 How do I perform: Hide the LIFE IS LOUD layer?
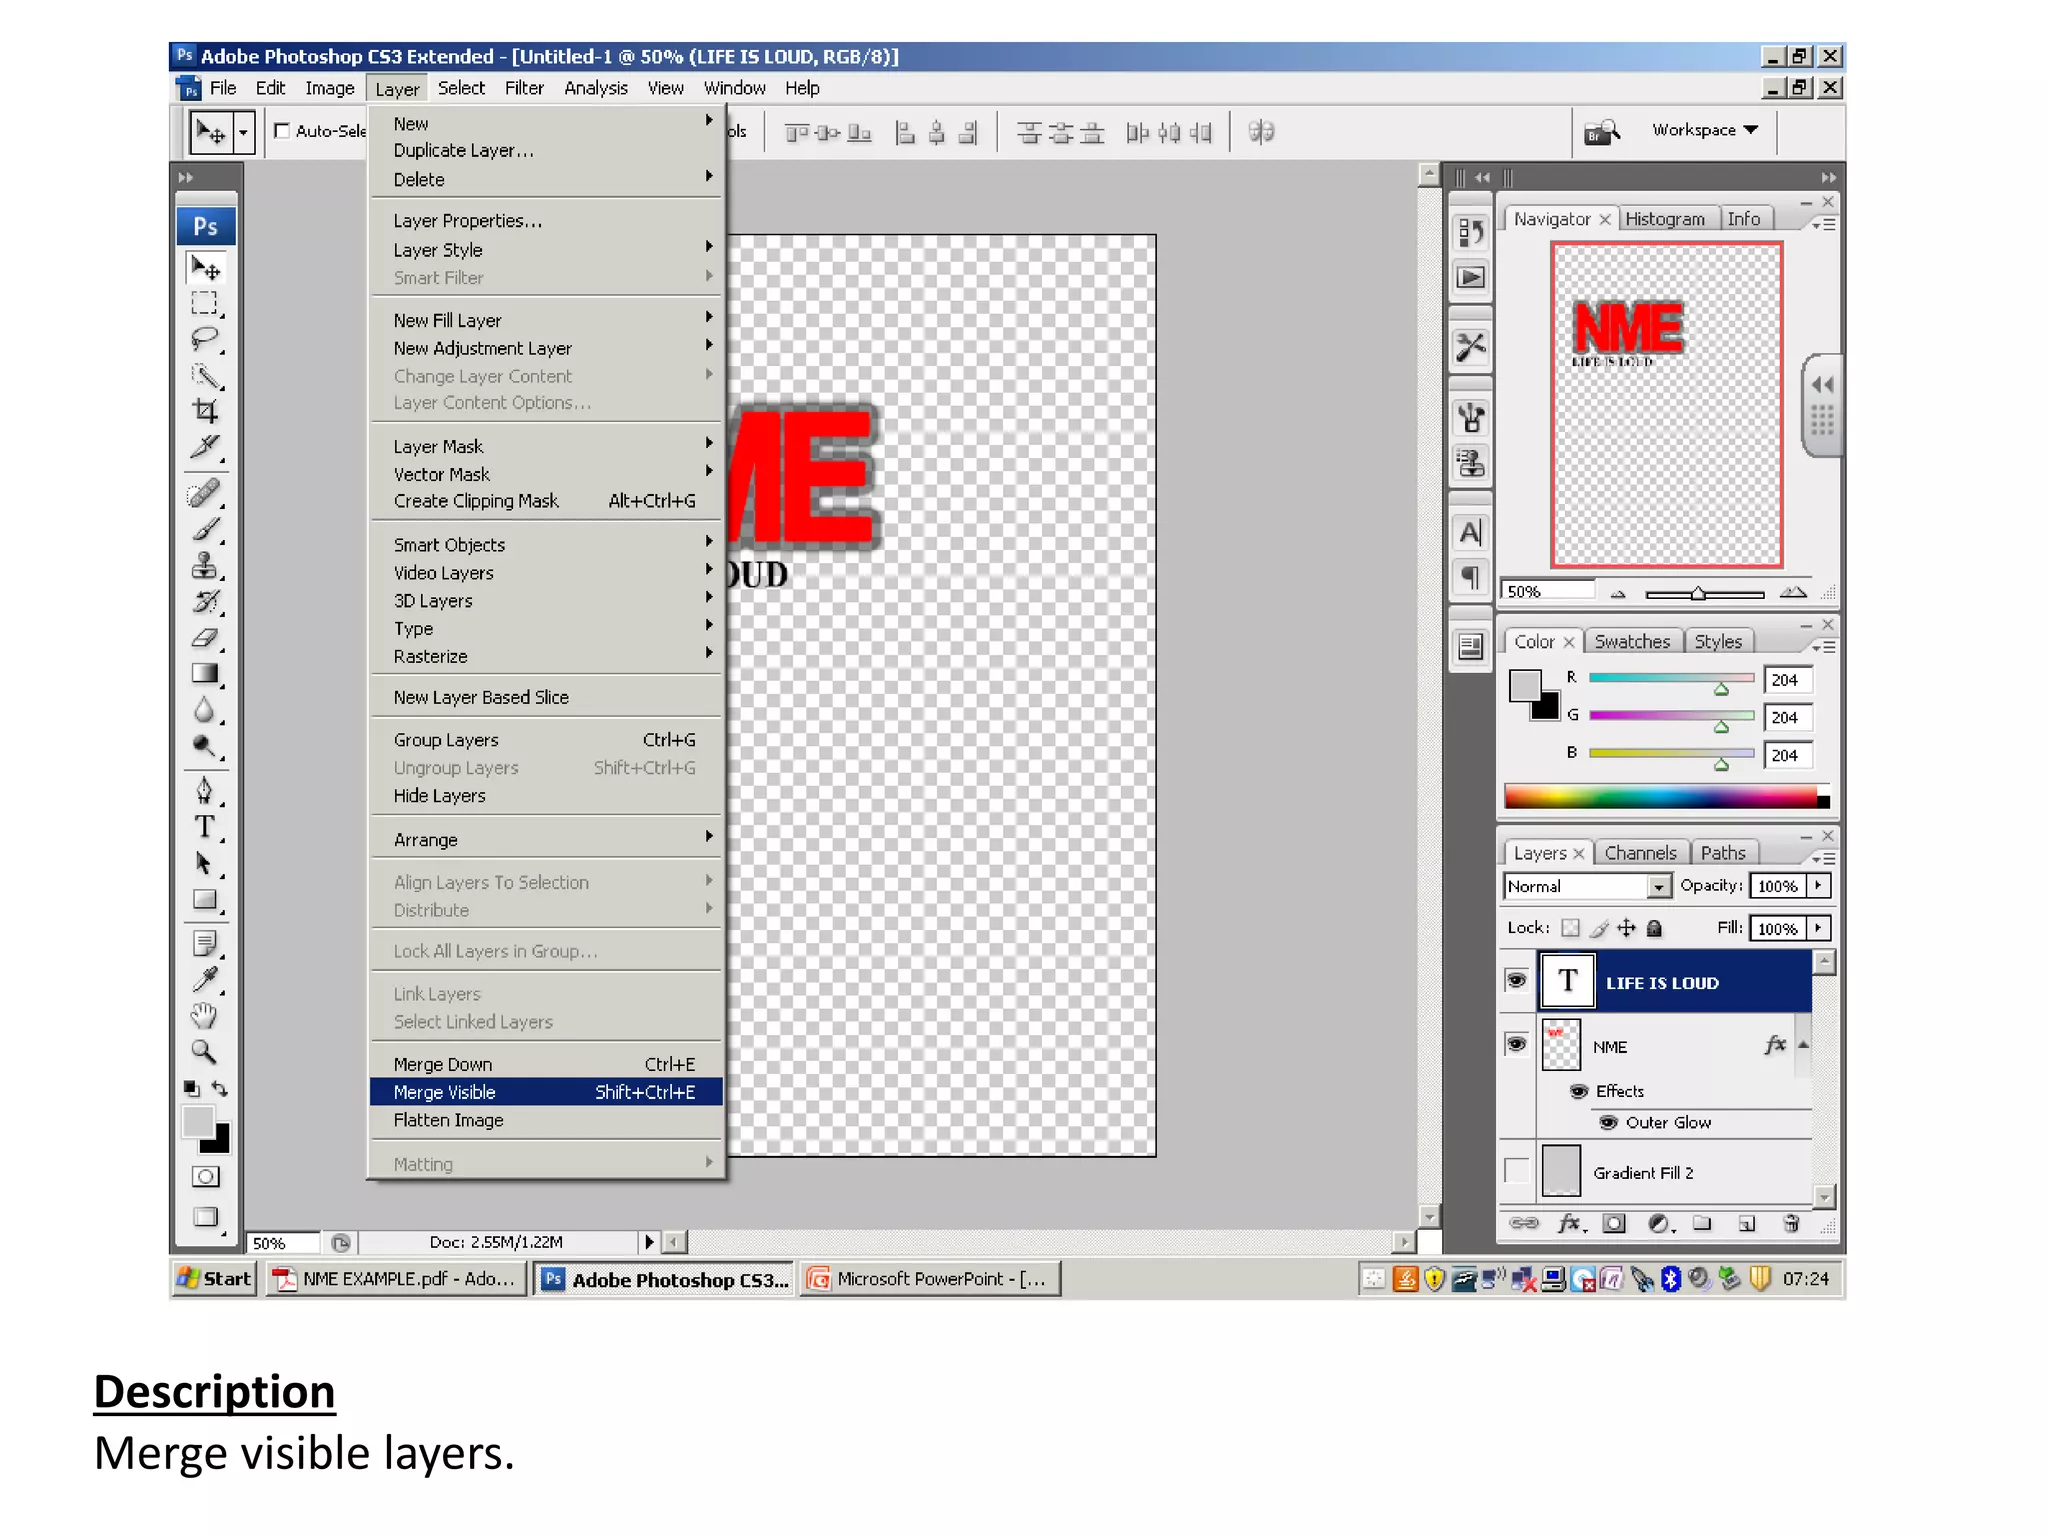coord(1516,980)
